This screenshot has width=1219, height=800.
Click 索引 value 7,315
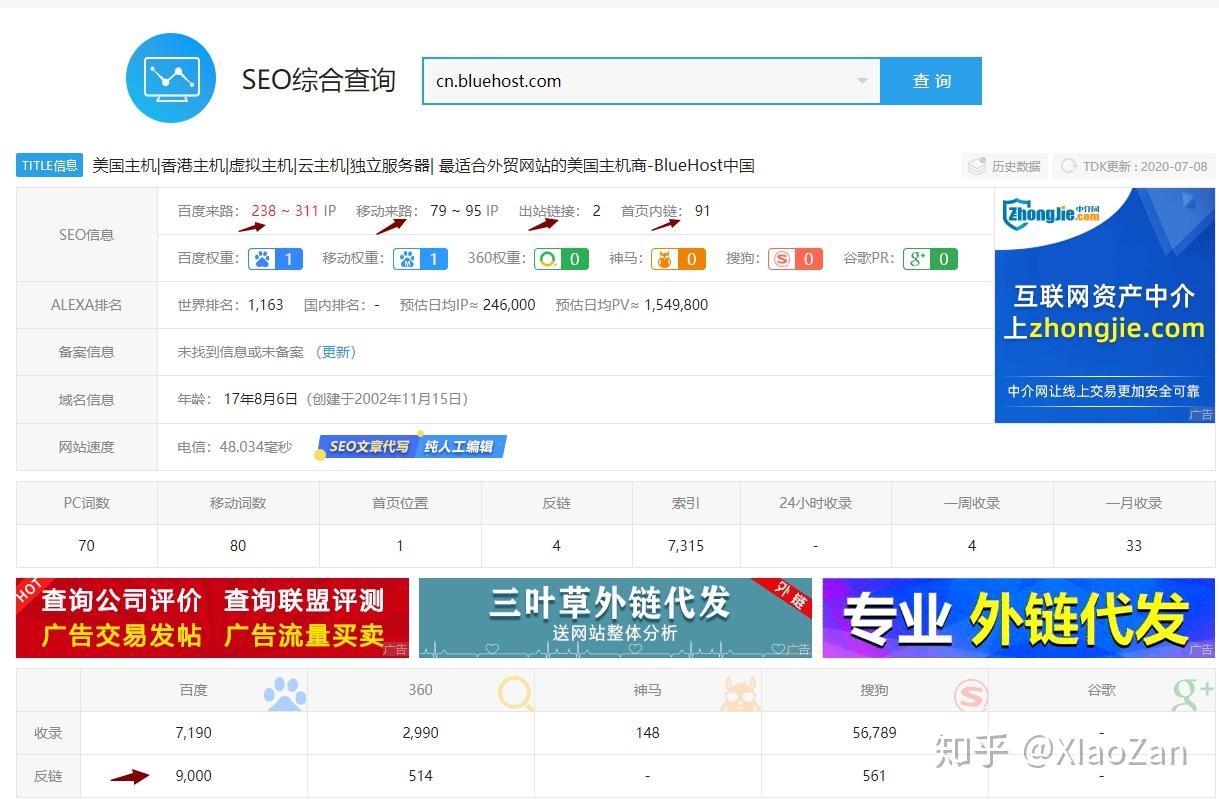686,546
